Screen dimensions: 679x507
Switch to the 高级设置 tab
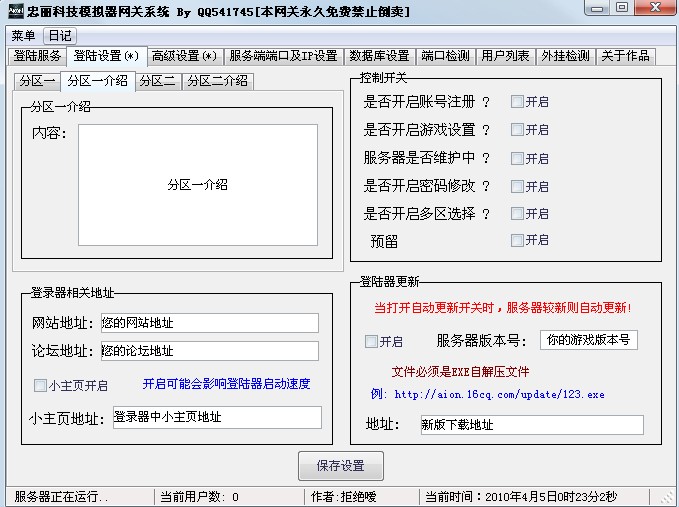click(x=183, y=56)
